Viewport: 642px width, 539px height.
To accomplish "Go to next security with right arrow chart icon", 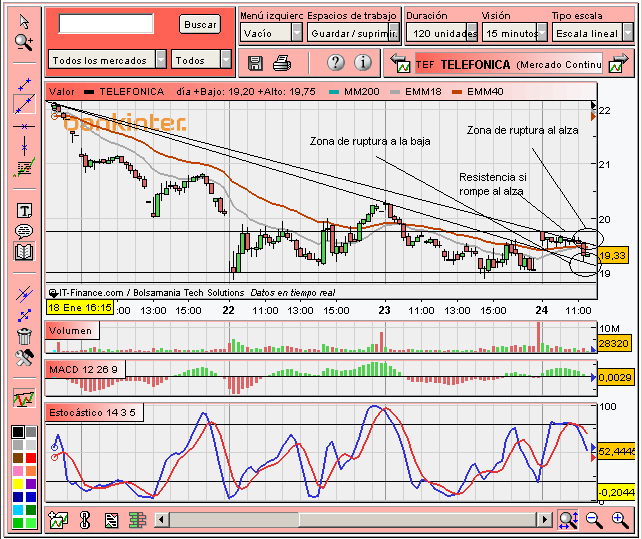I will click(618, 63).
